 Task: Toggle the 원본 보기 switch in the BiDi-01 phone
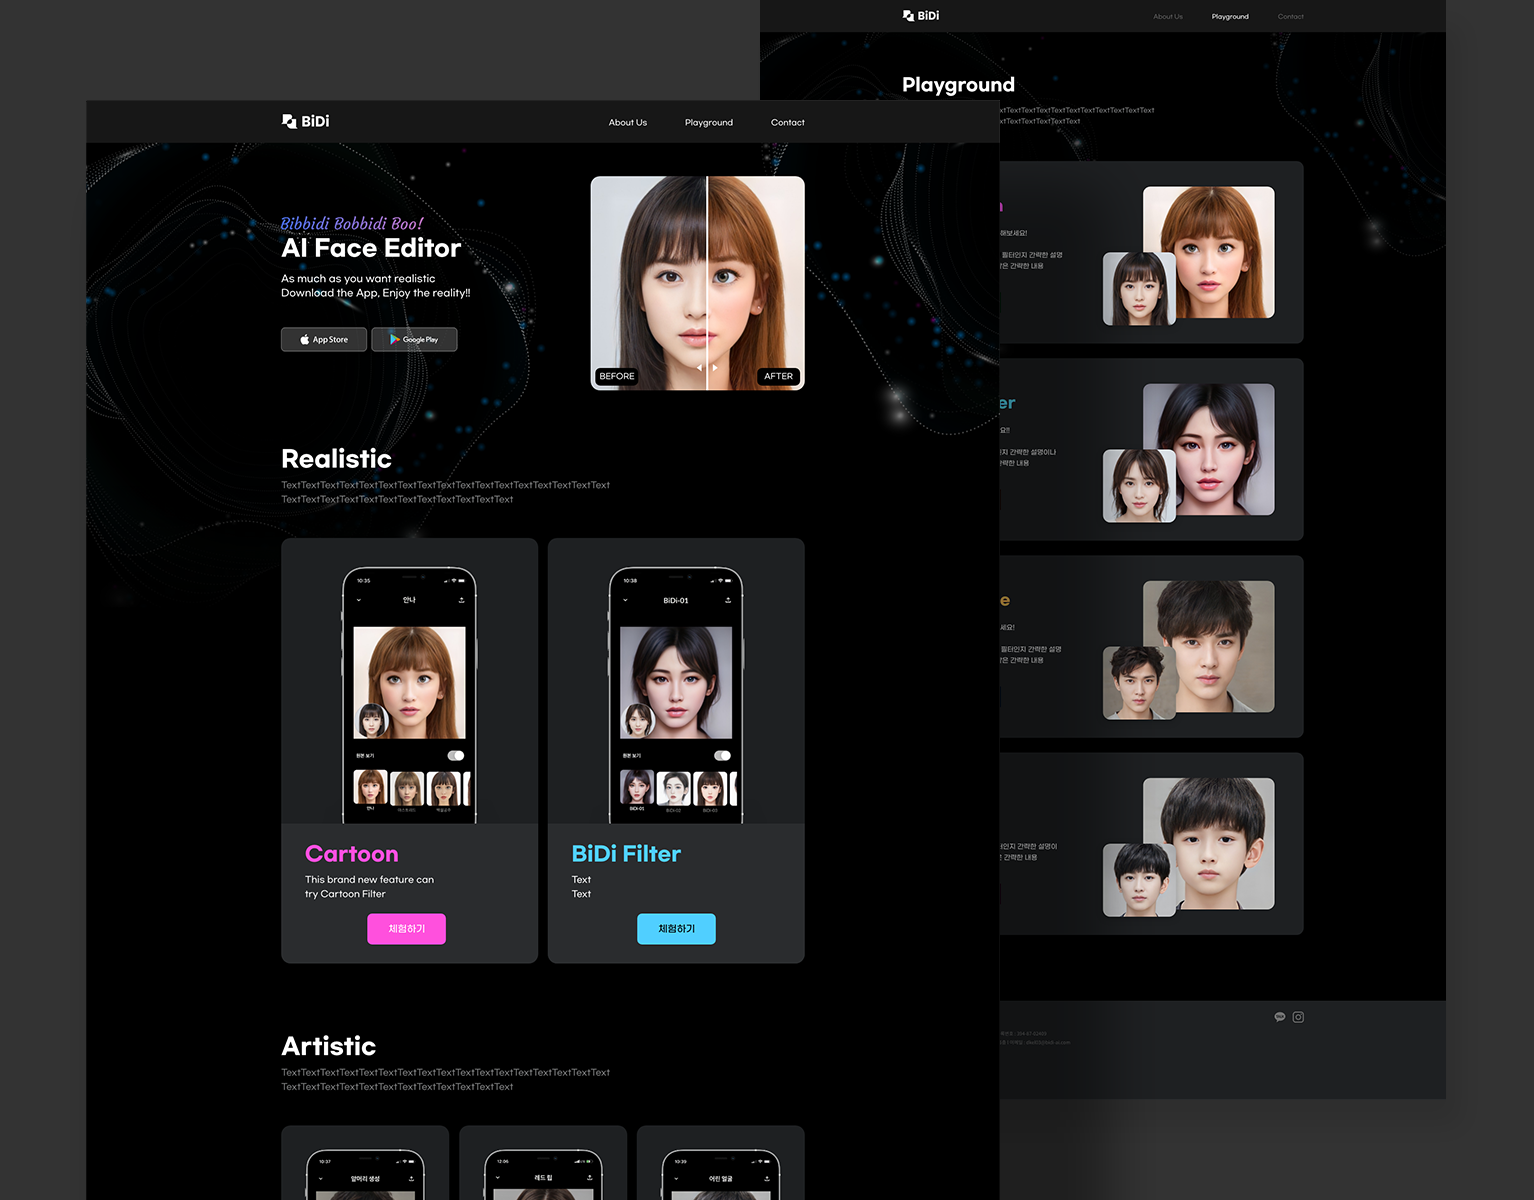[723, 755]
